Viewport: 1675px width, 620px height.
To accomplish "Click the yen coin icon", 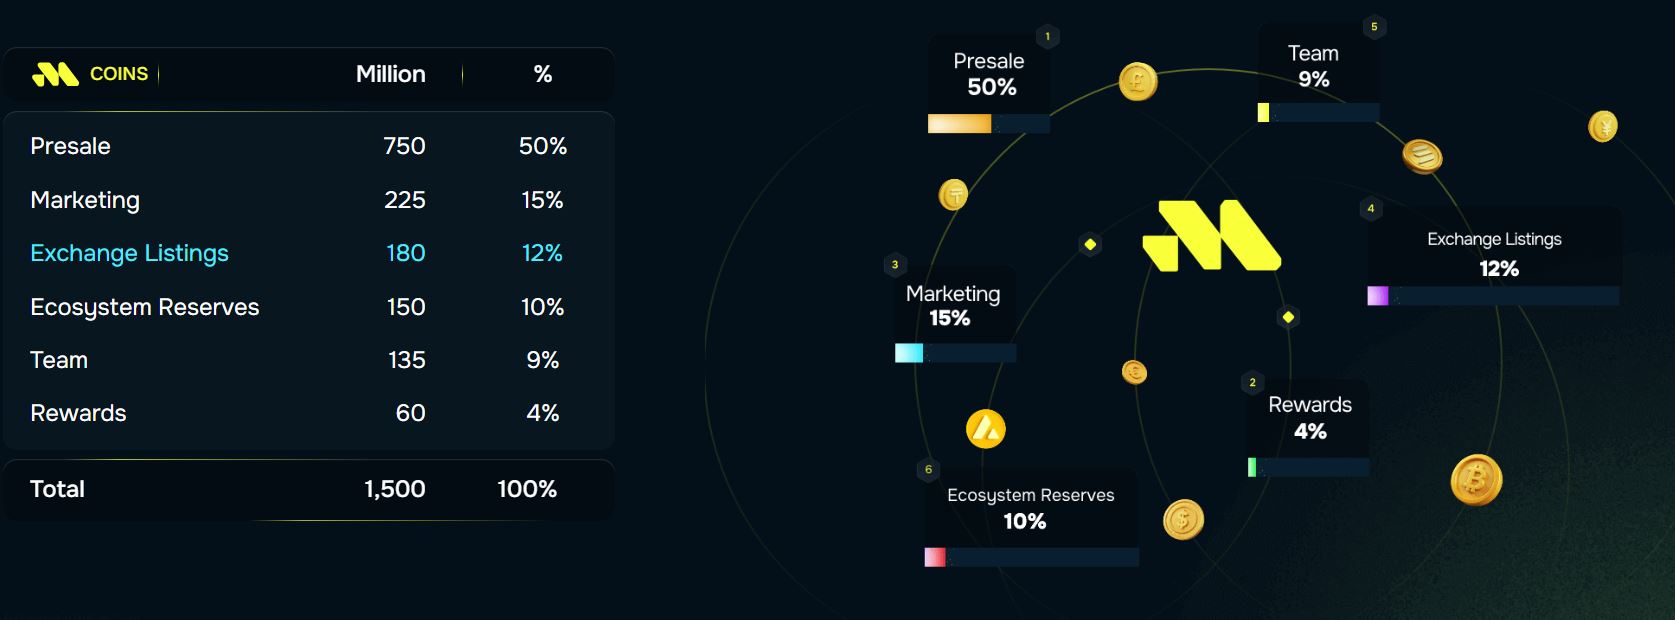I will (1603, 126).
